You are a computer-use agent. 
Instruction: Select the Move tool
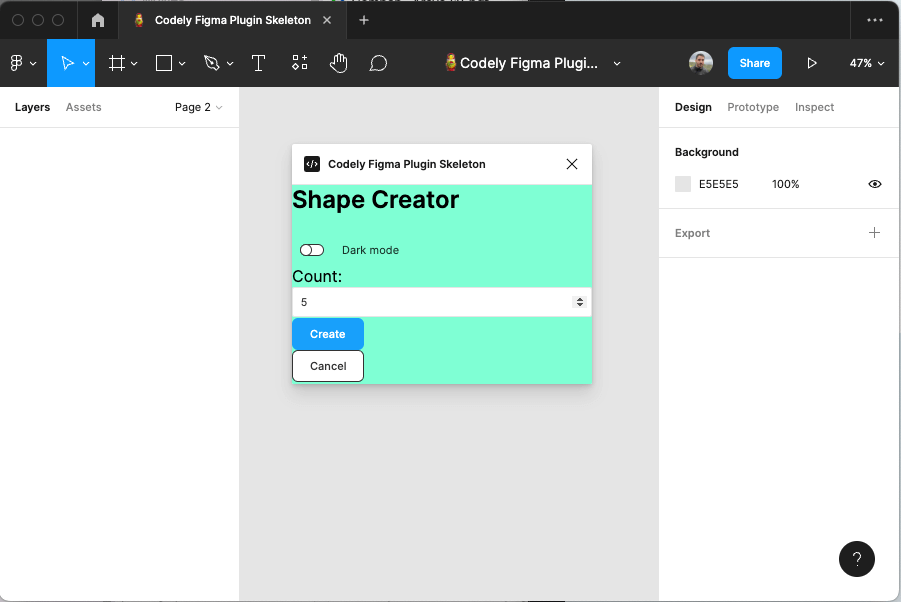tap(67, 63)
